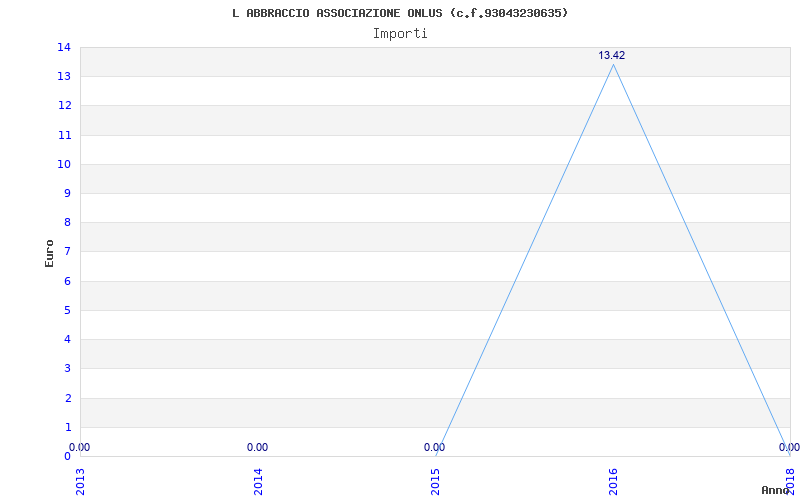Click the 2 tick on the y-axis

(68, 398)
